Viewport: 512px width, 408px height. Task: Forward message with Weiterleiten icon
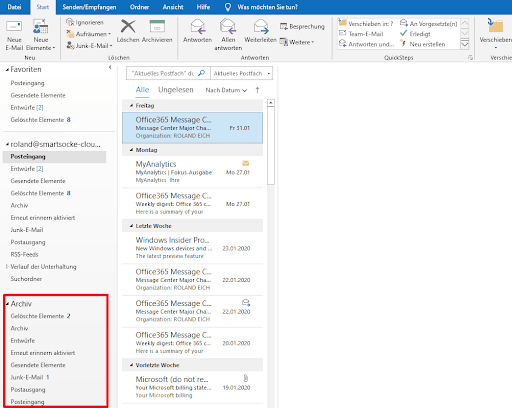(260, 31)
